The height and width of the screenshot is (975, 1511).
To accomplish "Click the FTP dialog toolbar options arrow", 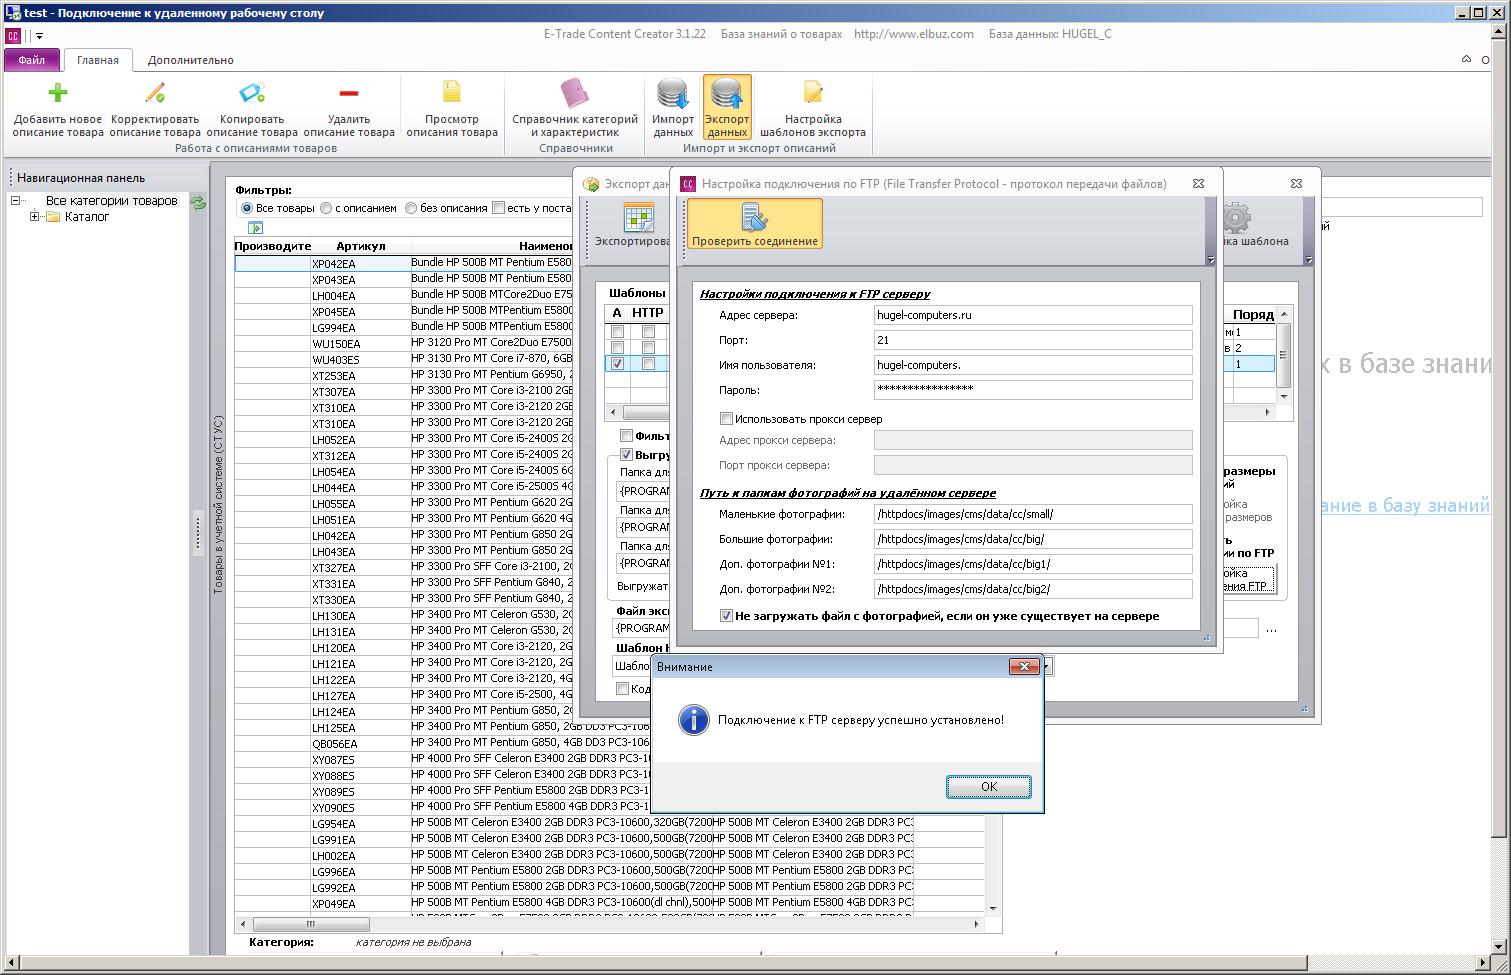I will pos(1211,260).
